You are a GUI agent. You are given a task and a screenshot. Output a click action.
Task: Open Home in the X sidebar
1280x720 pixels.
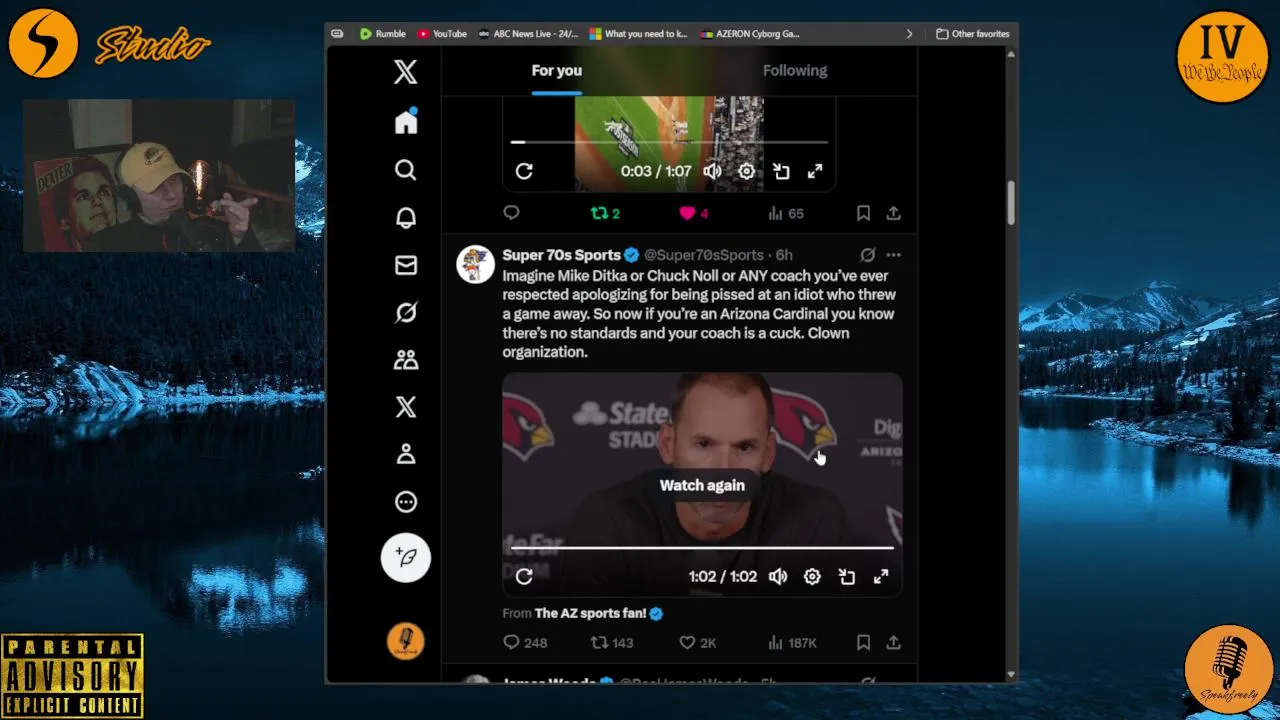tap(405, 122)
